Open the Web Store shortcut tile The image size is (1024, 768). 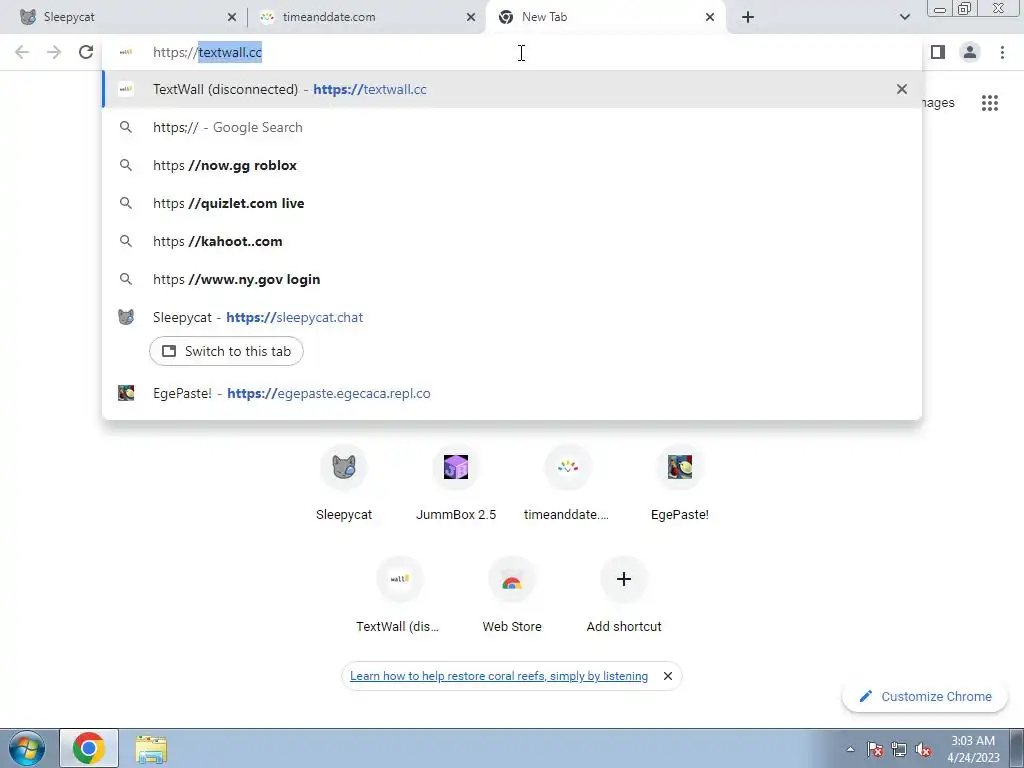tap(512, 594)
